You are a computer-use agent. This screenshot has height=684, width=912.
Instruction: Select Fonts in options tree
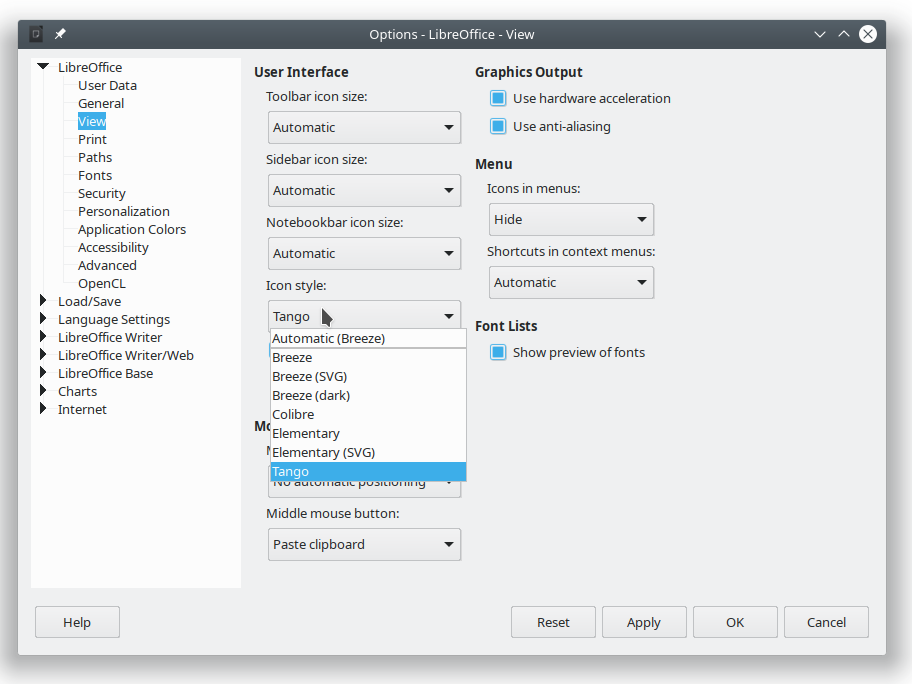(x=95, y=176)
